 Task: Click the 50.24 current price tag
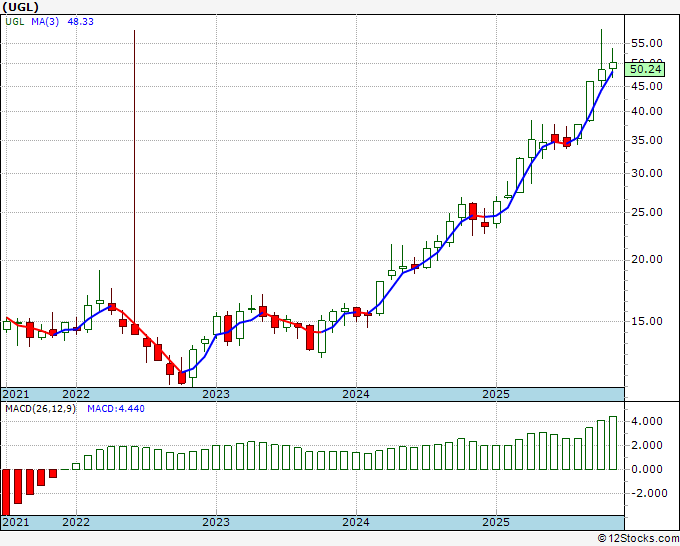646,69
